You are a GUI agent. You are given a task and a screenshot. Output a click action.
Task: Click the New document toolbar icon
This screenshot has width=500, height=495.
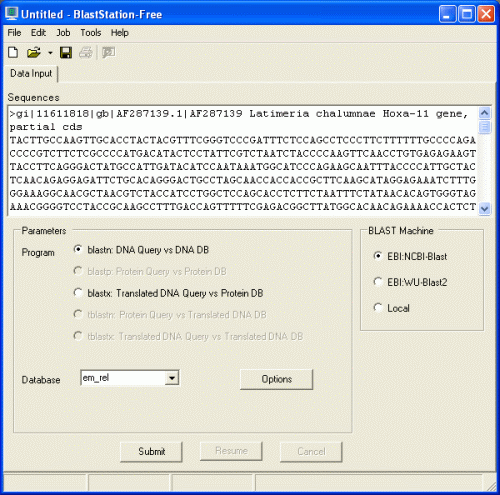point(13,53)
